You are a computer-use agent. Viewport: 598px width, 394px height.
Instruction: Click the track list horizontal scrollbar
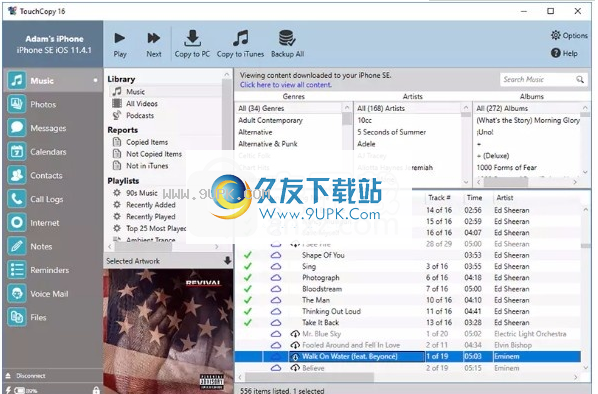tap(309, 377)
